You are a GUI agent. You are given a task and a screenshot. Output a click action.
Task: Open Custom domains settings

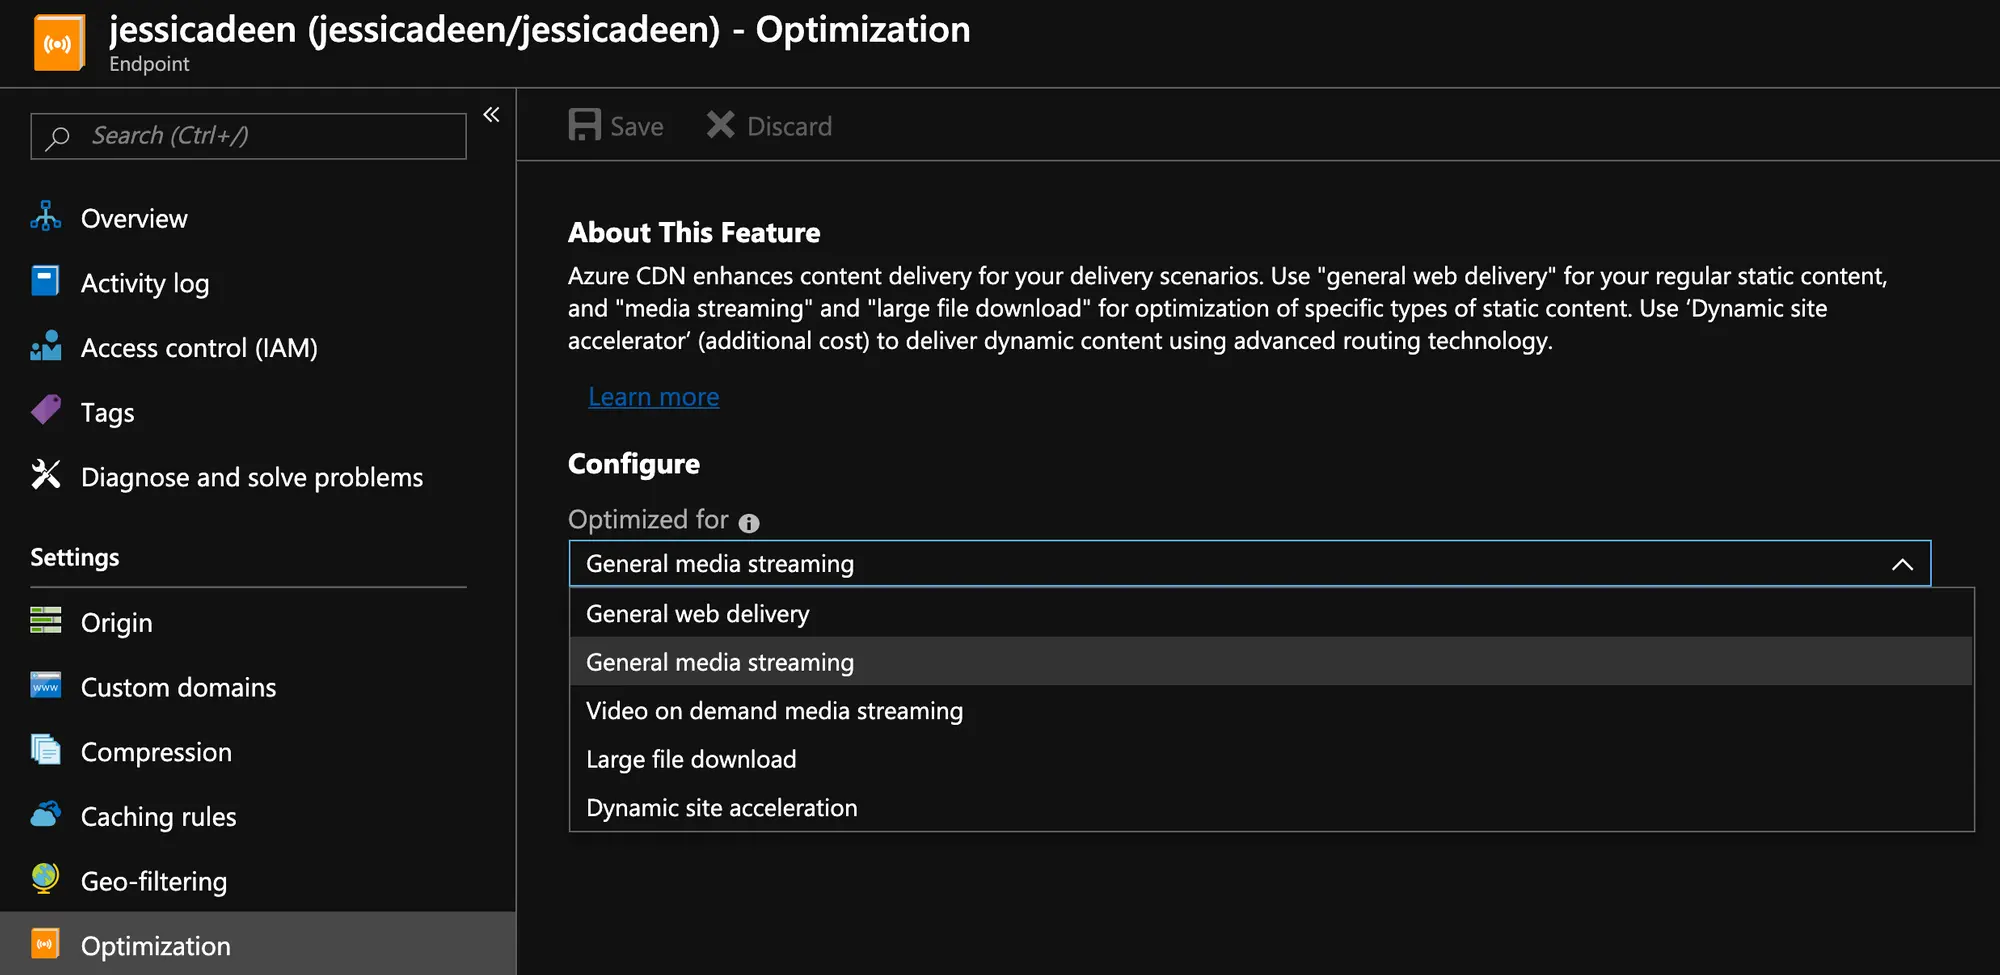click(x=178, y=687)
